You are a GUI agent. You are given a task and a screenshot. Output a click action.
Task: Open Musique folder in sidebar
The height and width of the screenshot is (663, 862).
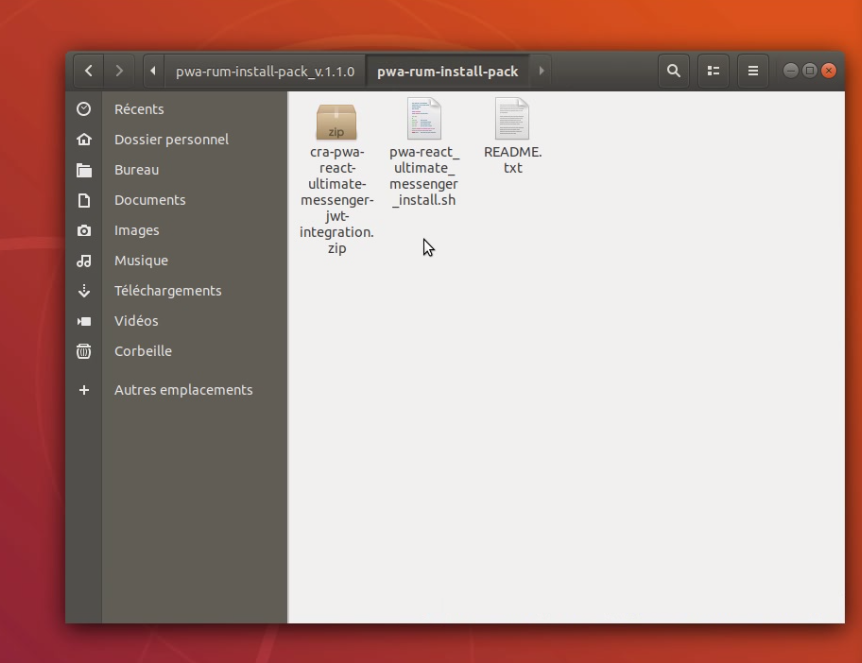(x=141, y=260)
